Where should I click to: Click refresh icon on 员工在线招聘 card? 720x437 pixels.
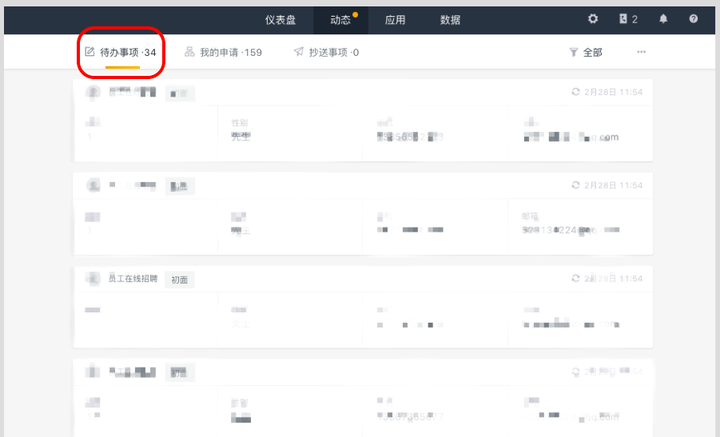coord(575,278)
